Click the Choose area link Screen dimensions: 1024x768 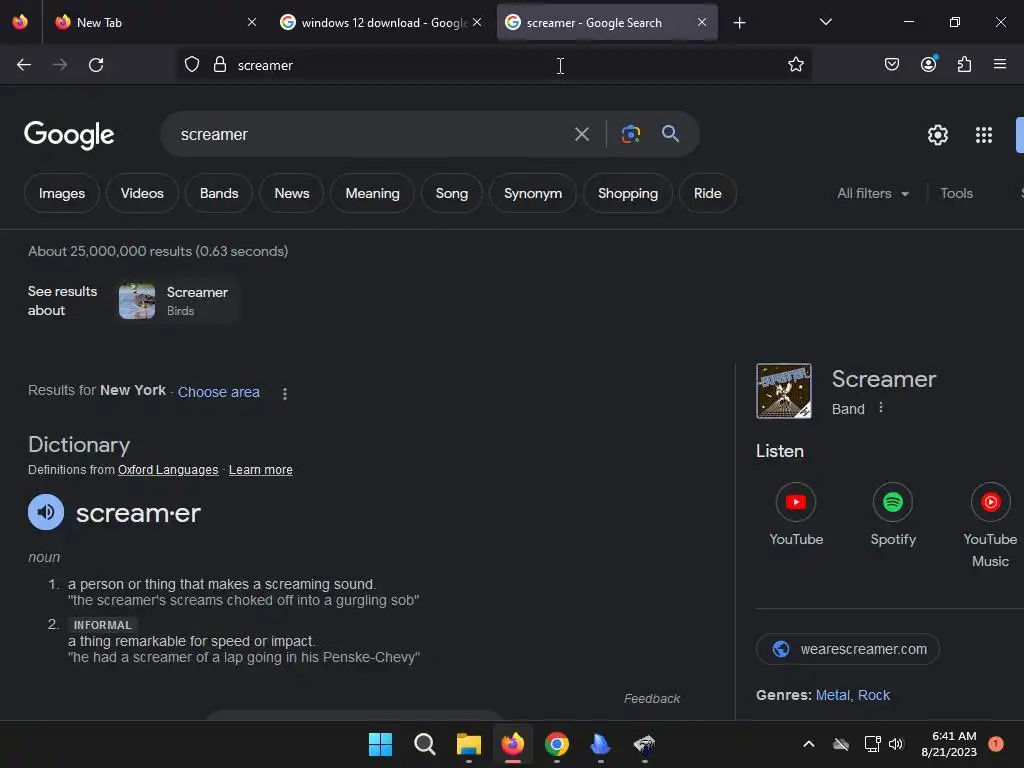click(219, 392)
